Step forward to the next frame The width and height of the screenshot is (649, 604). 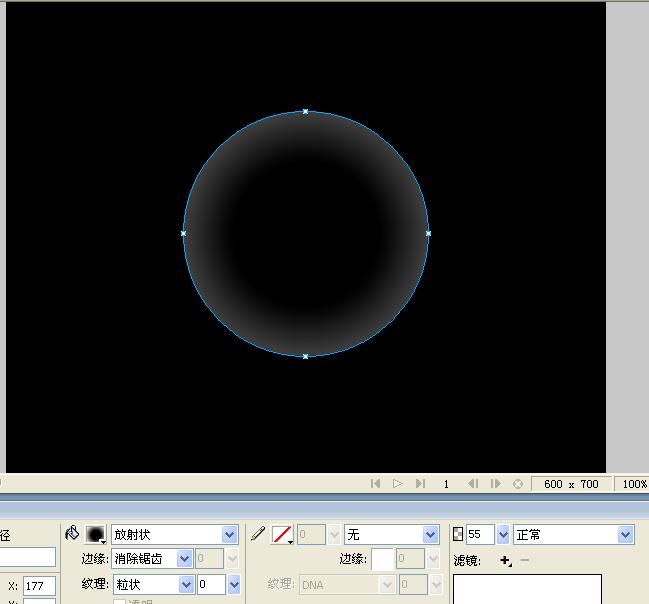tap(495, 484)
